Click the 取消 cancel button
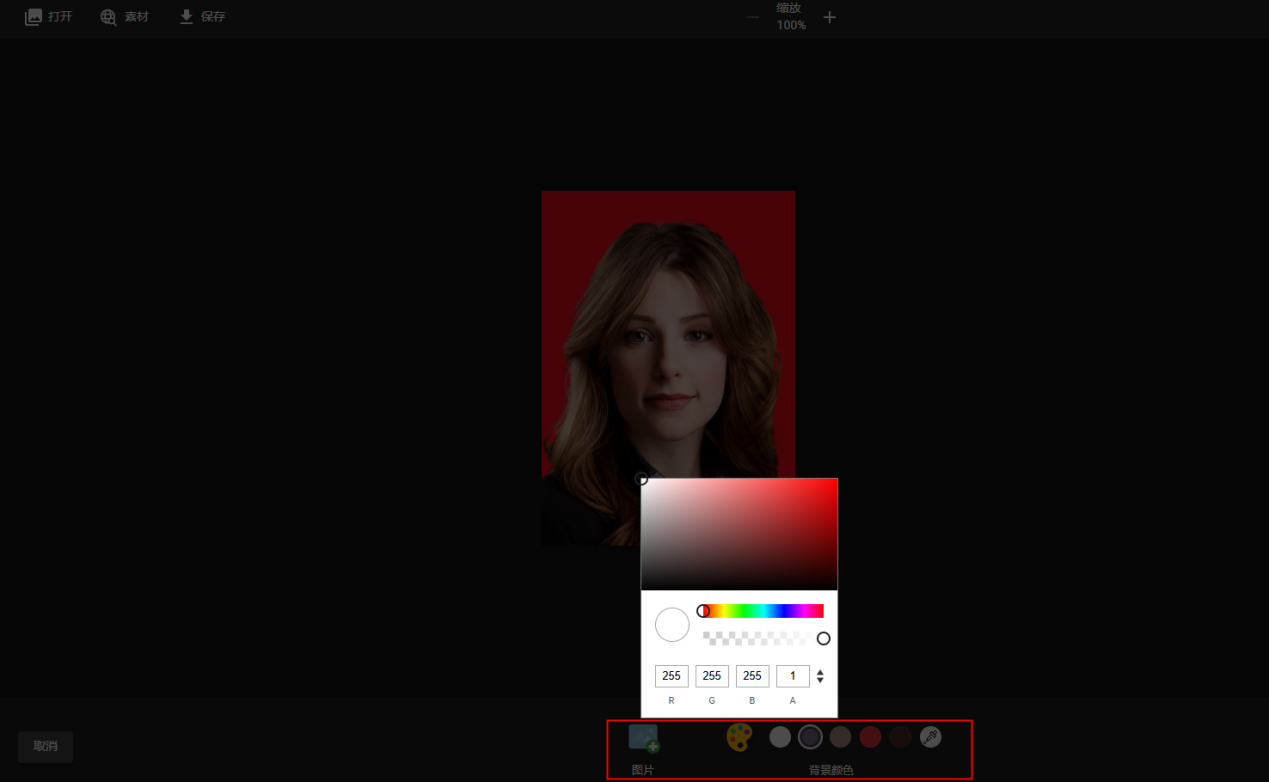Viewport: 1269px width, 782px height. pyautogui.click(x=46, y=746)
